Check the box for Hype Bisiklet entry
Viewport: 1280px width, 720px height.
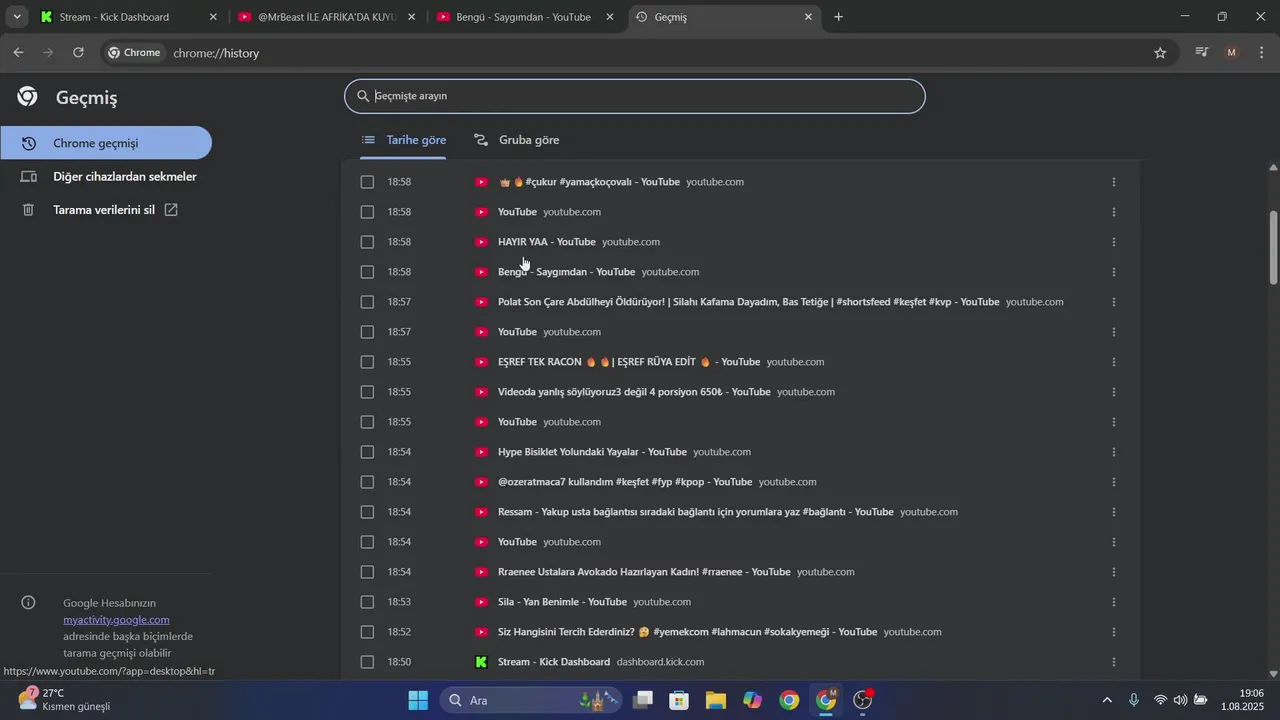tap(367, 452)
